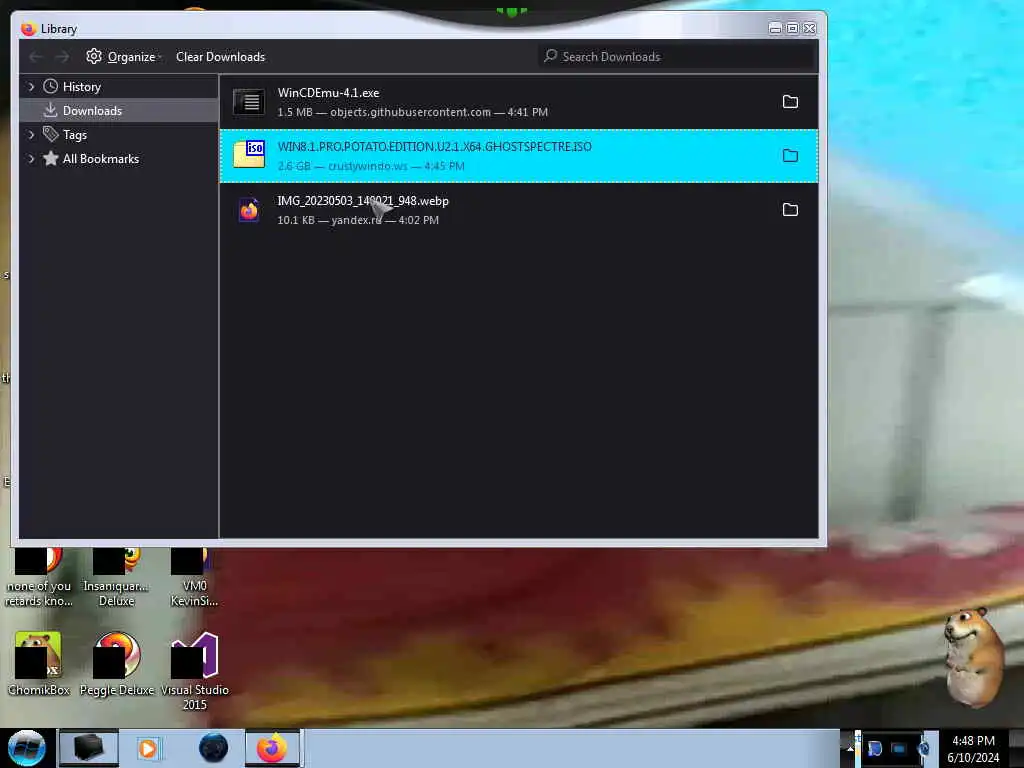Click the Tags label icon
This screenshot has width=1024, height=768.
tap(50, 134)
